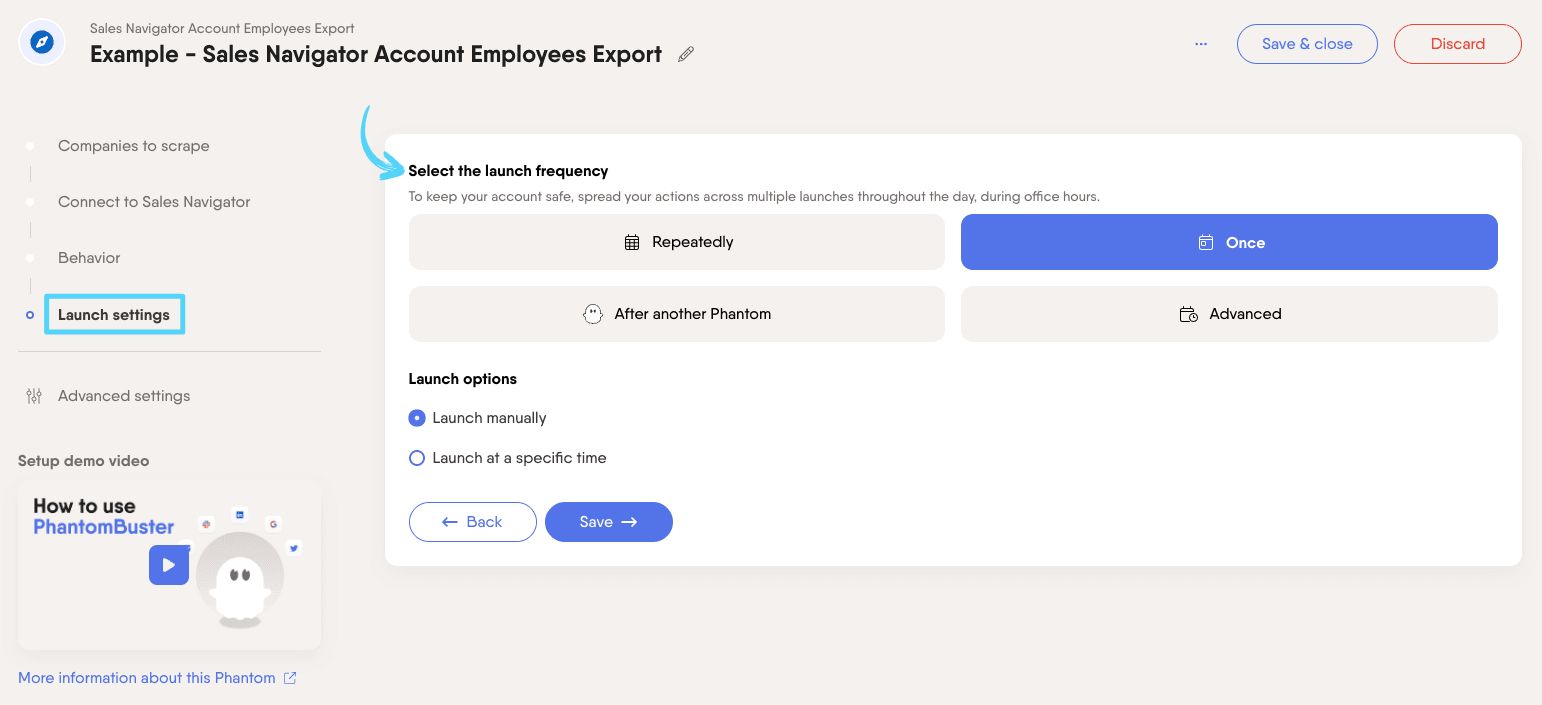The height and width of the screenshot is (705, 1542).
Task: Click the Advanced settings sliders icon
Action: click(34, 396)
